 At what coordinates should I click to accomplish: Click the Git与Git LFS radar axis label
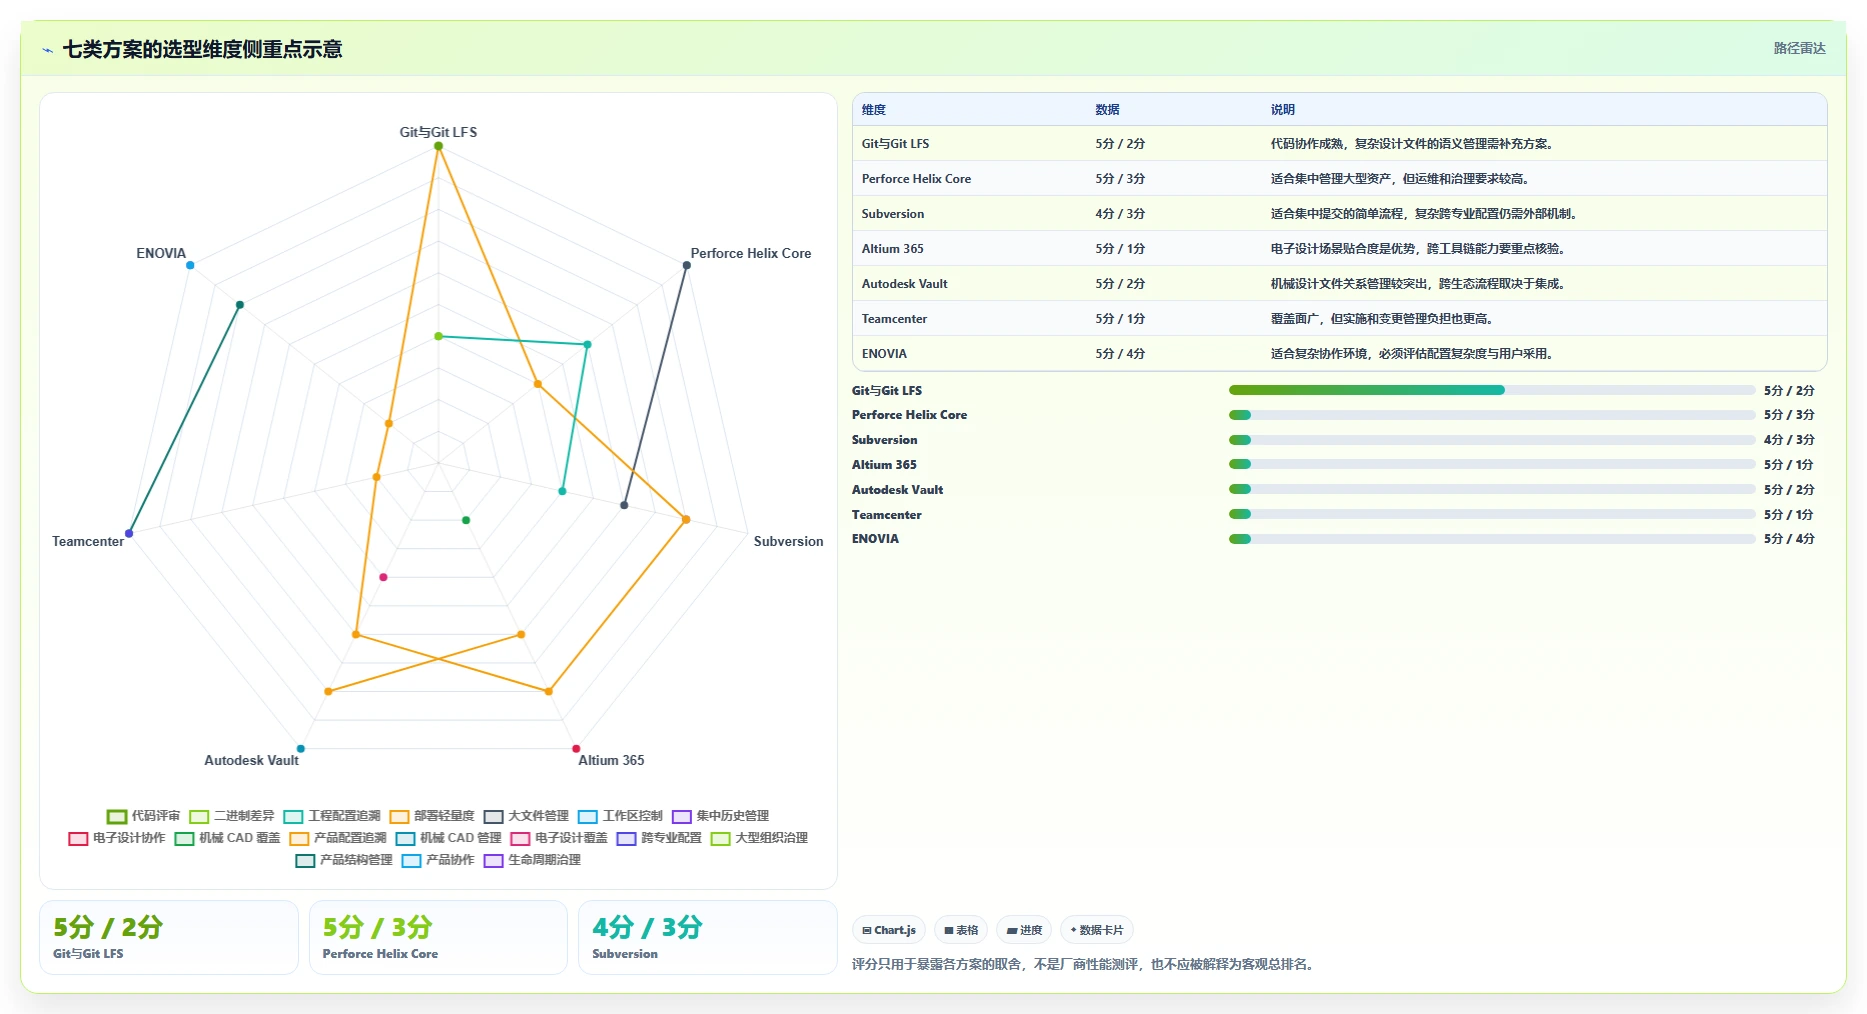pos(438,132)
